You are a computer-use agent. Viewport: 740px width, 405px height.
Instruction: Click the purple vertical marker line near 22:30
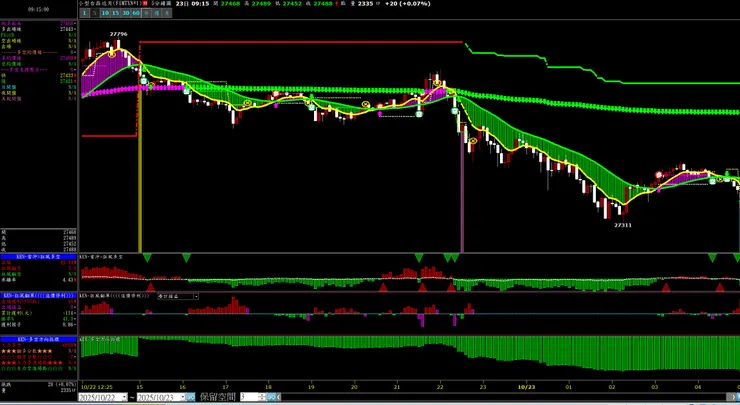462,194
